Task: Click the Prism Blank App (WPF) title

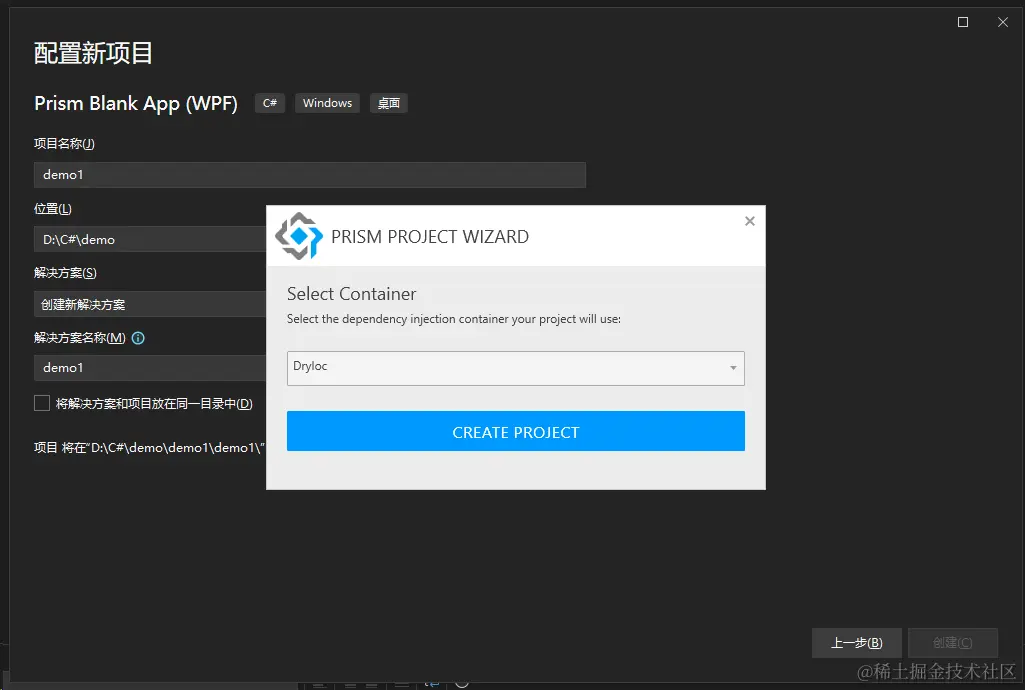Action: [x=136, y=103]
